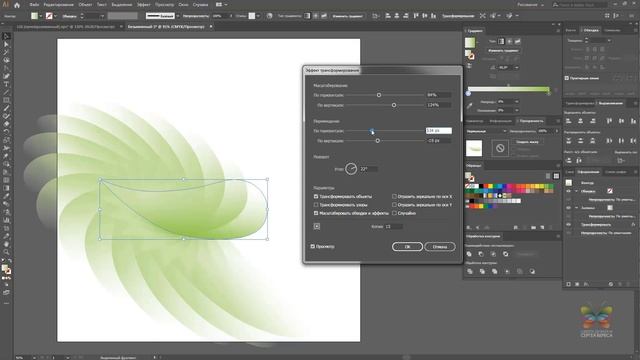Open the blending mode dropdown in the Transparency panel

click(486, 131)
